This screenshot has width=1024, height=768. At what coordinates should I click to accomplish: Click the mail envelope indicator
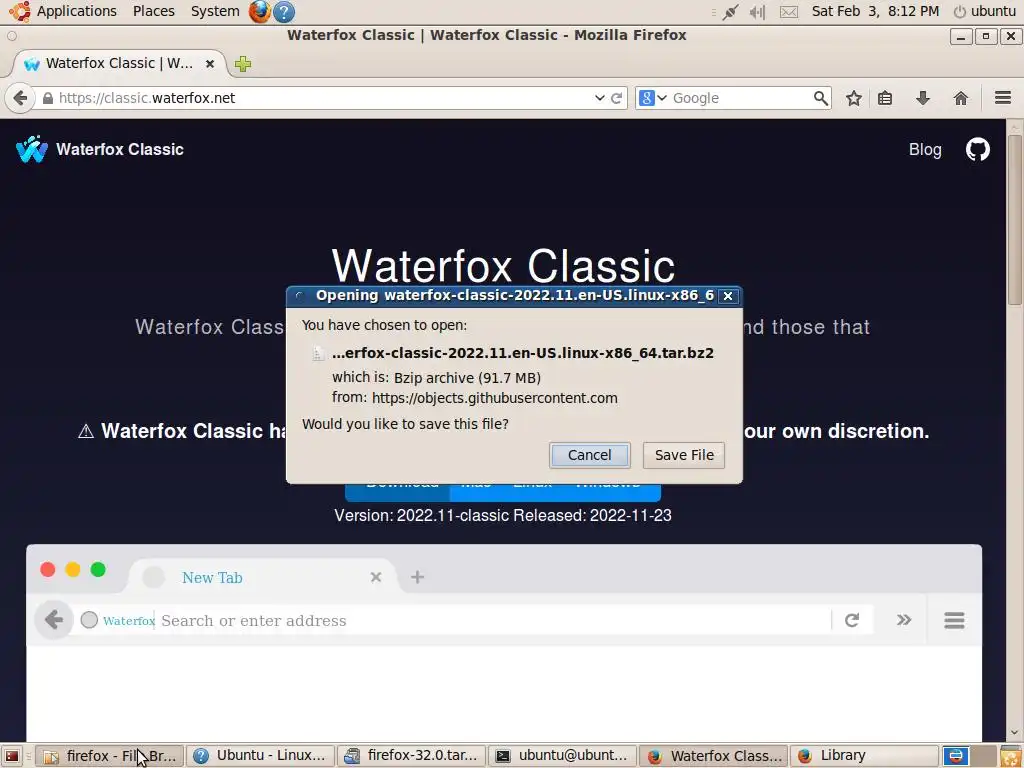789,12
